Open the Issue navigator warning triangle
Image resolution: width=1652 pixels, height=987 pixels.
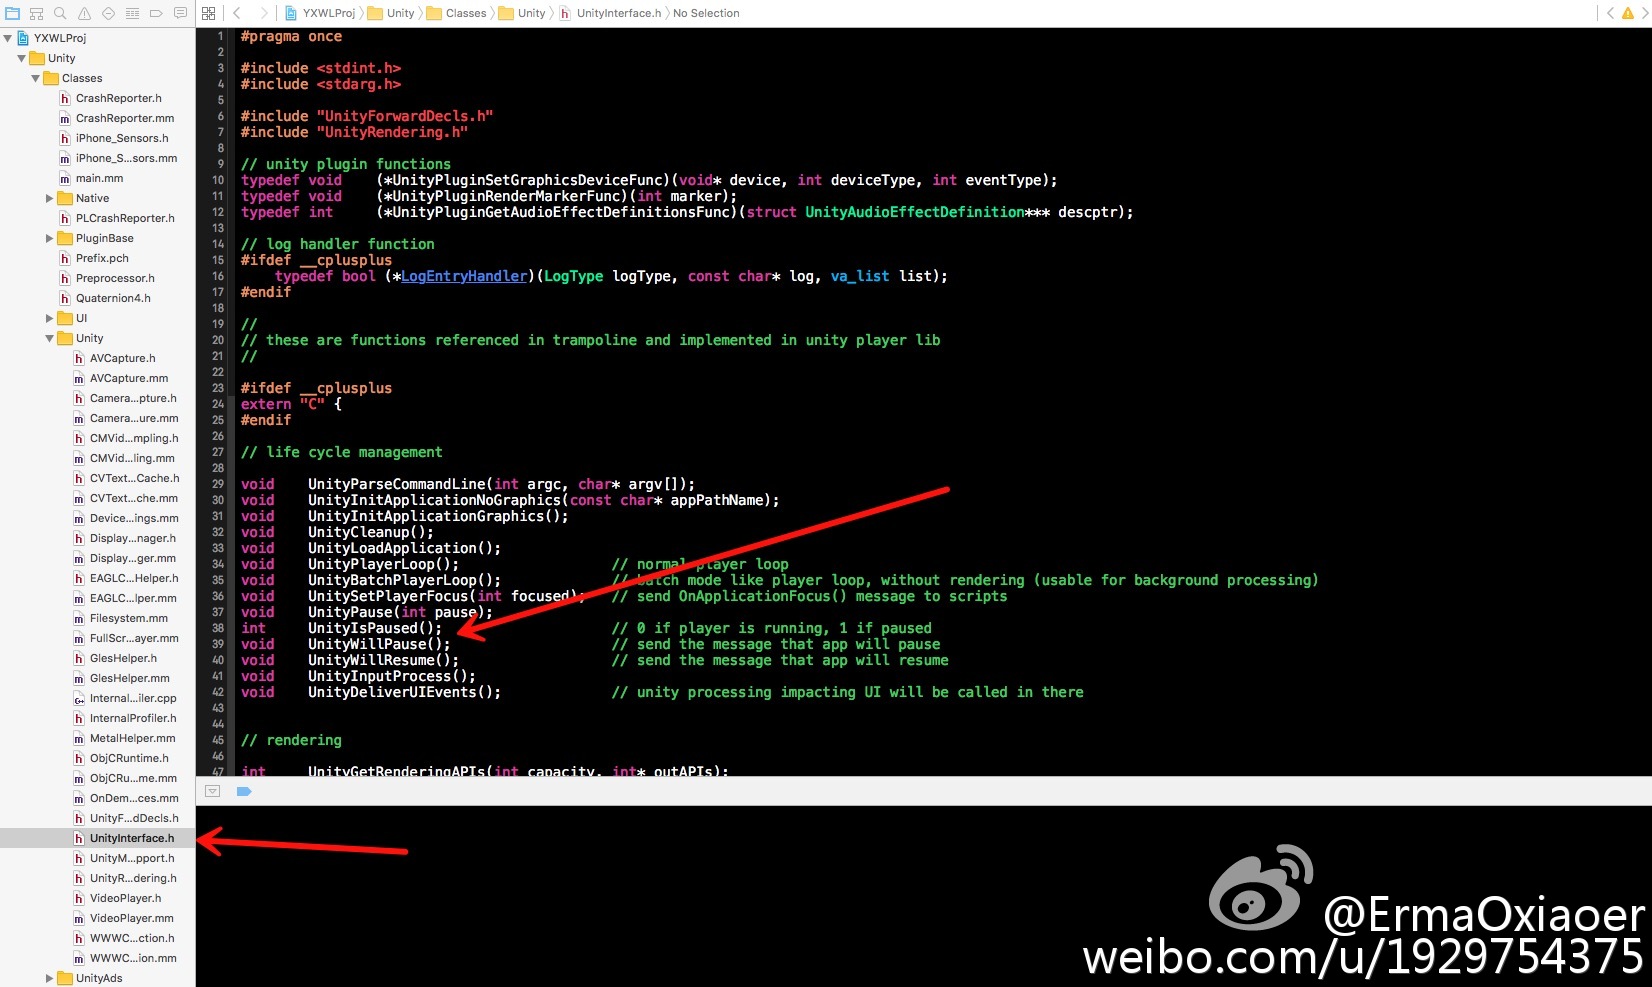(x=84, y=13)
